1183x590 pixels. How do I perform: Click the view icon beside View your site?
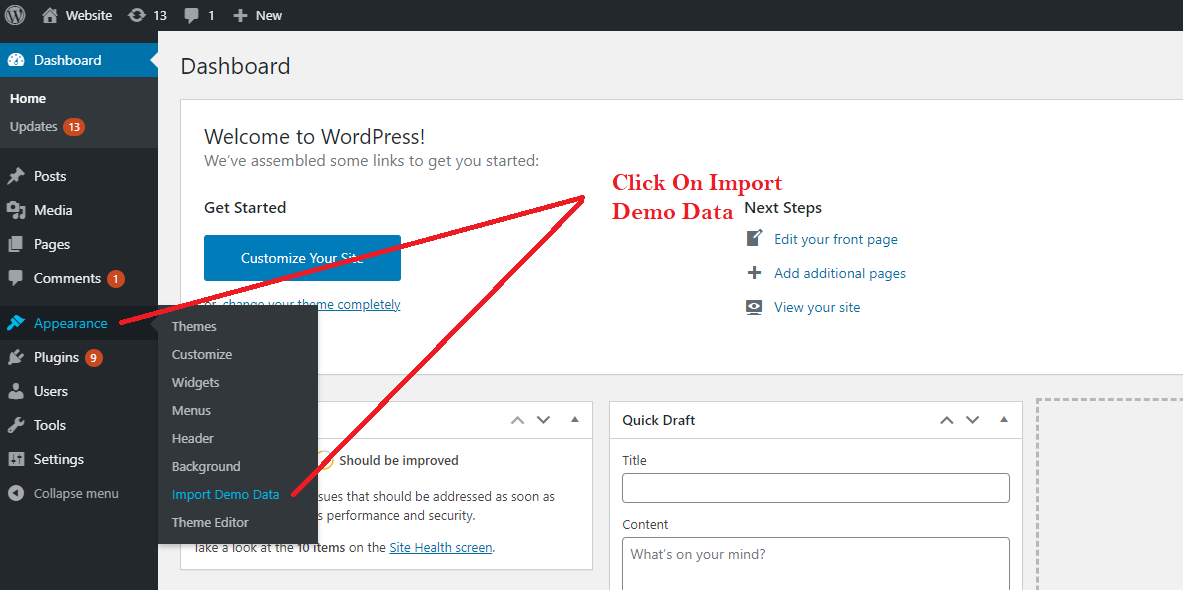pyautogui.click(x=754, y=307)
